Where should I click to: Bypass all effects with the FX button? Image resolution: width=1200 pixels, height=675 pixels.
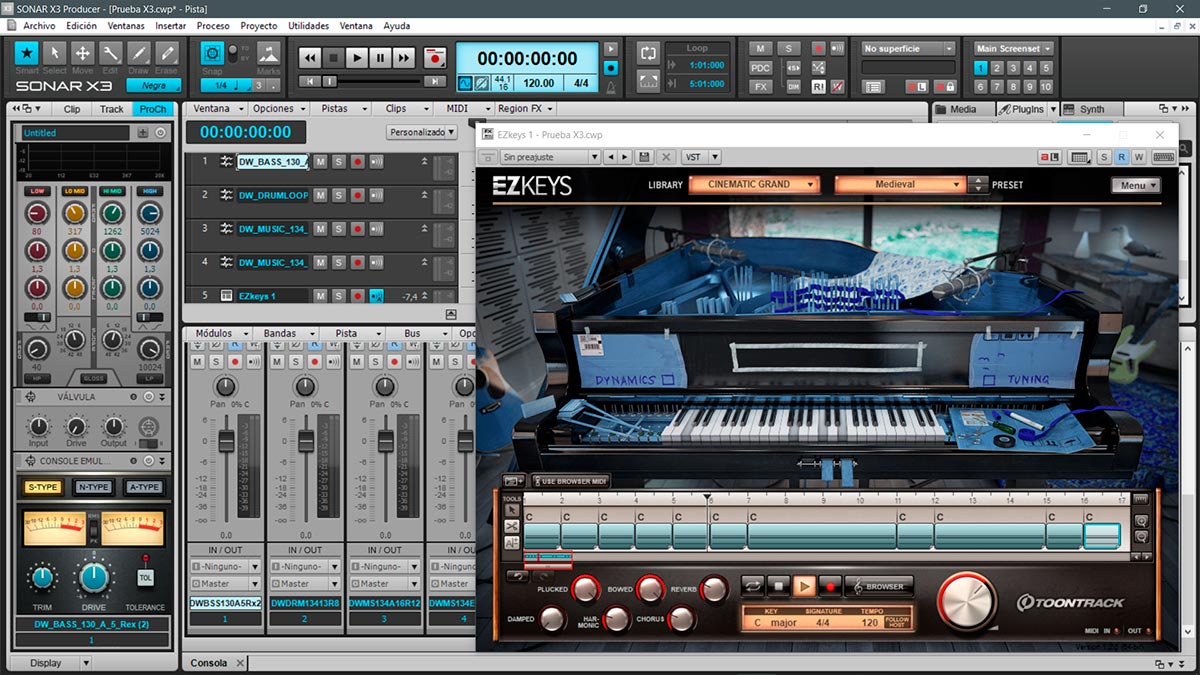click(x=761, y=86)
